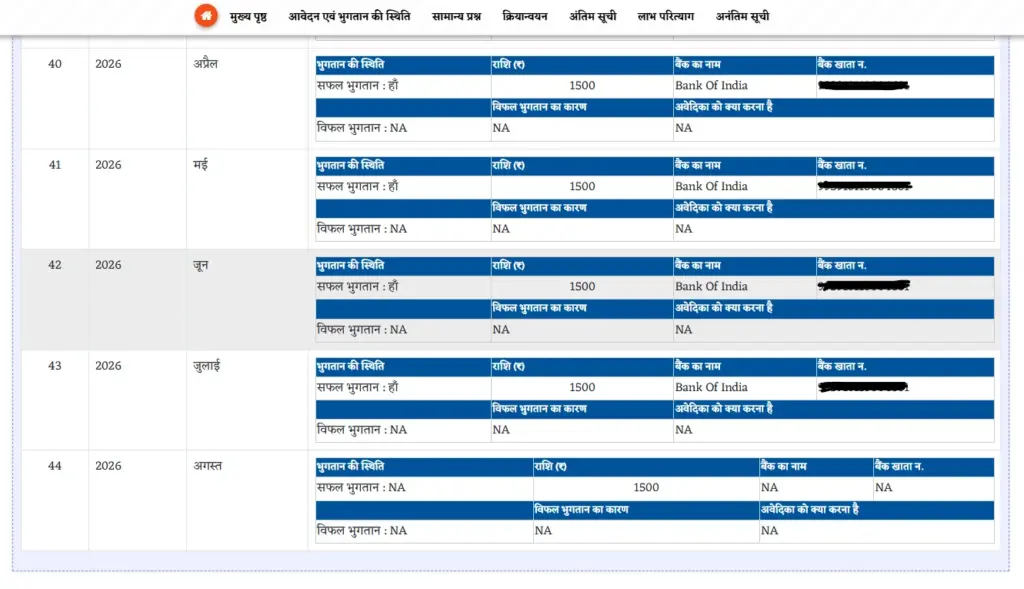Select the क्रियान्वयन menu item

coord(525,16)
